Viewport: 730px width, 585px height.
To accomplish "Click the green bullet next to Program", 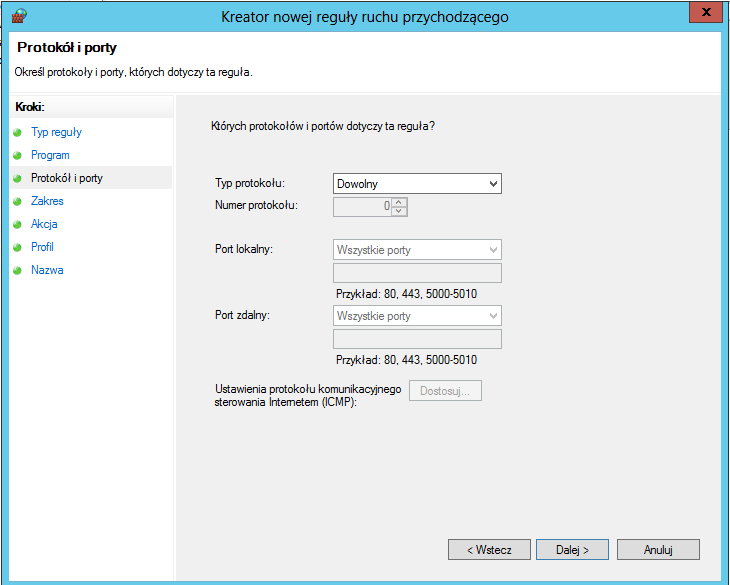I will [x=18, y=155].
